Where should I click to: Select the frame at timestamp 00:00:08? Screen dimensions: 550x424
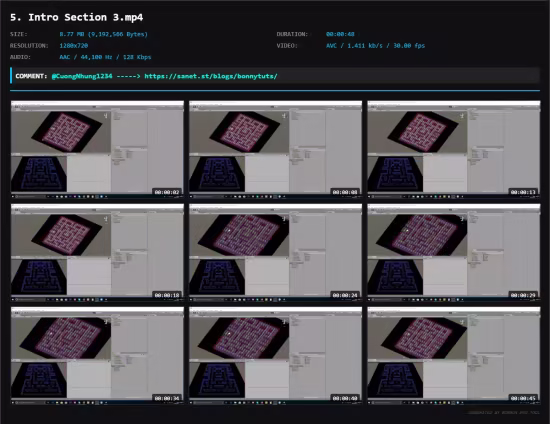tap(275, 149)
